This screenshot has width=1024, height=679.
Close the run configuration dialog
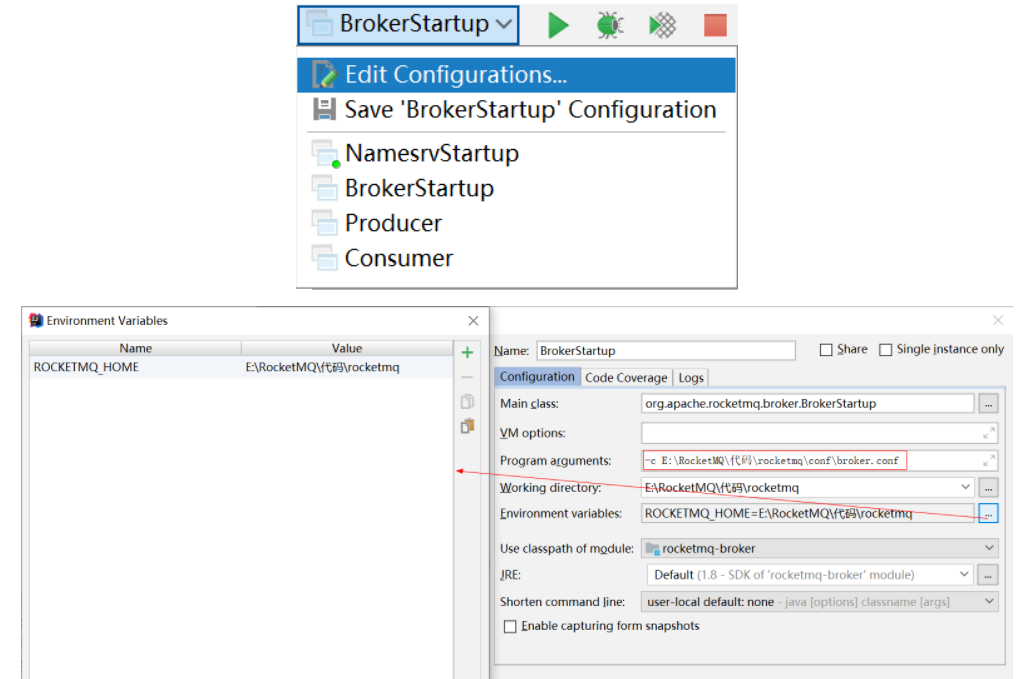click(x=998, y=320)
